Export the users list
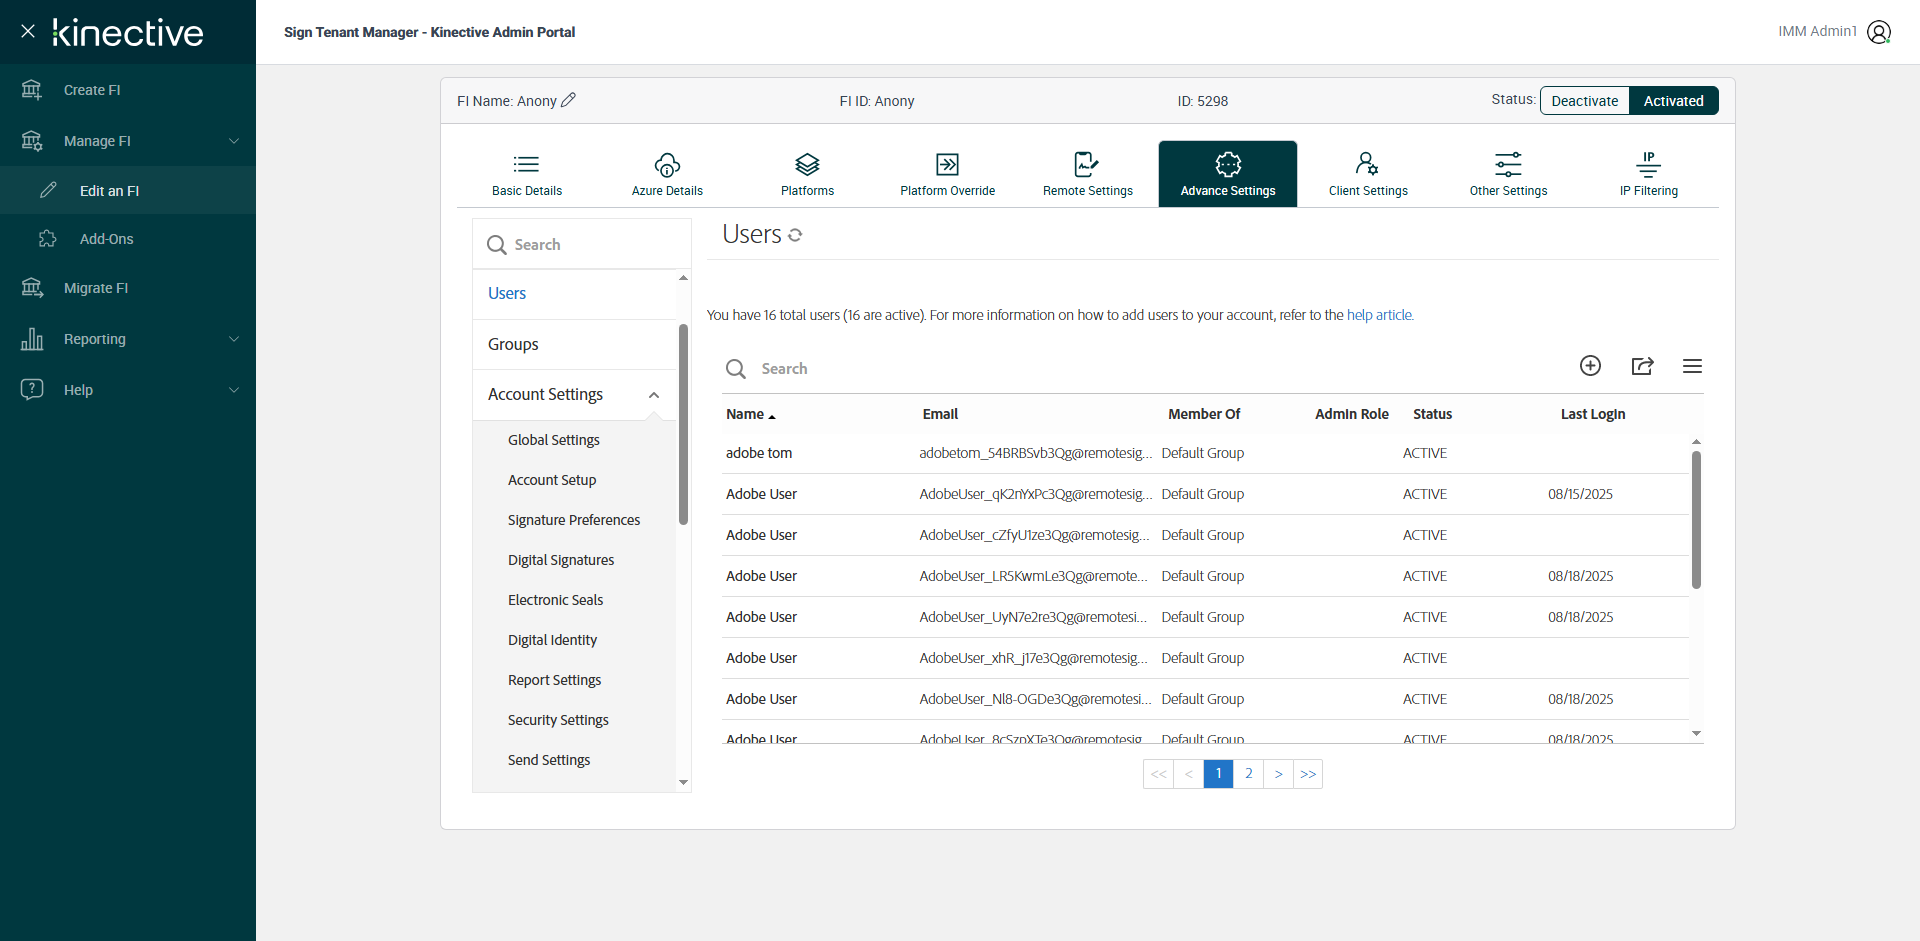Image resolution: width=1920 pixels, height=941 pixels. [x=1642, y=366]
